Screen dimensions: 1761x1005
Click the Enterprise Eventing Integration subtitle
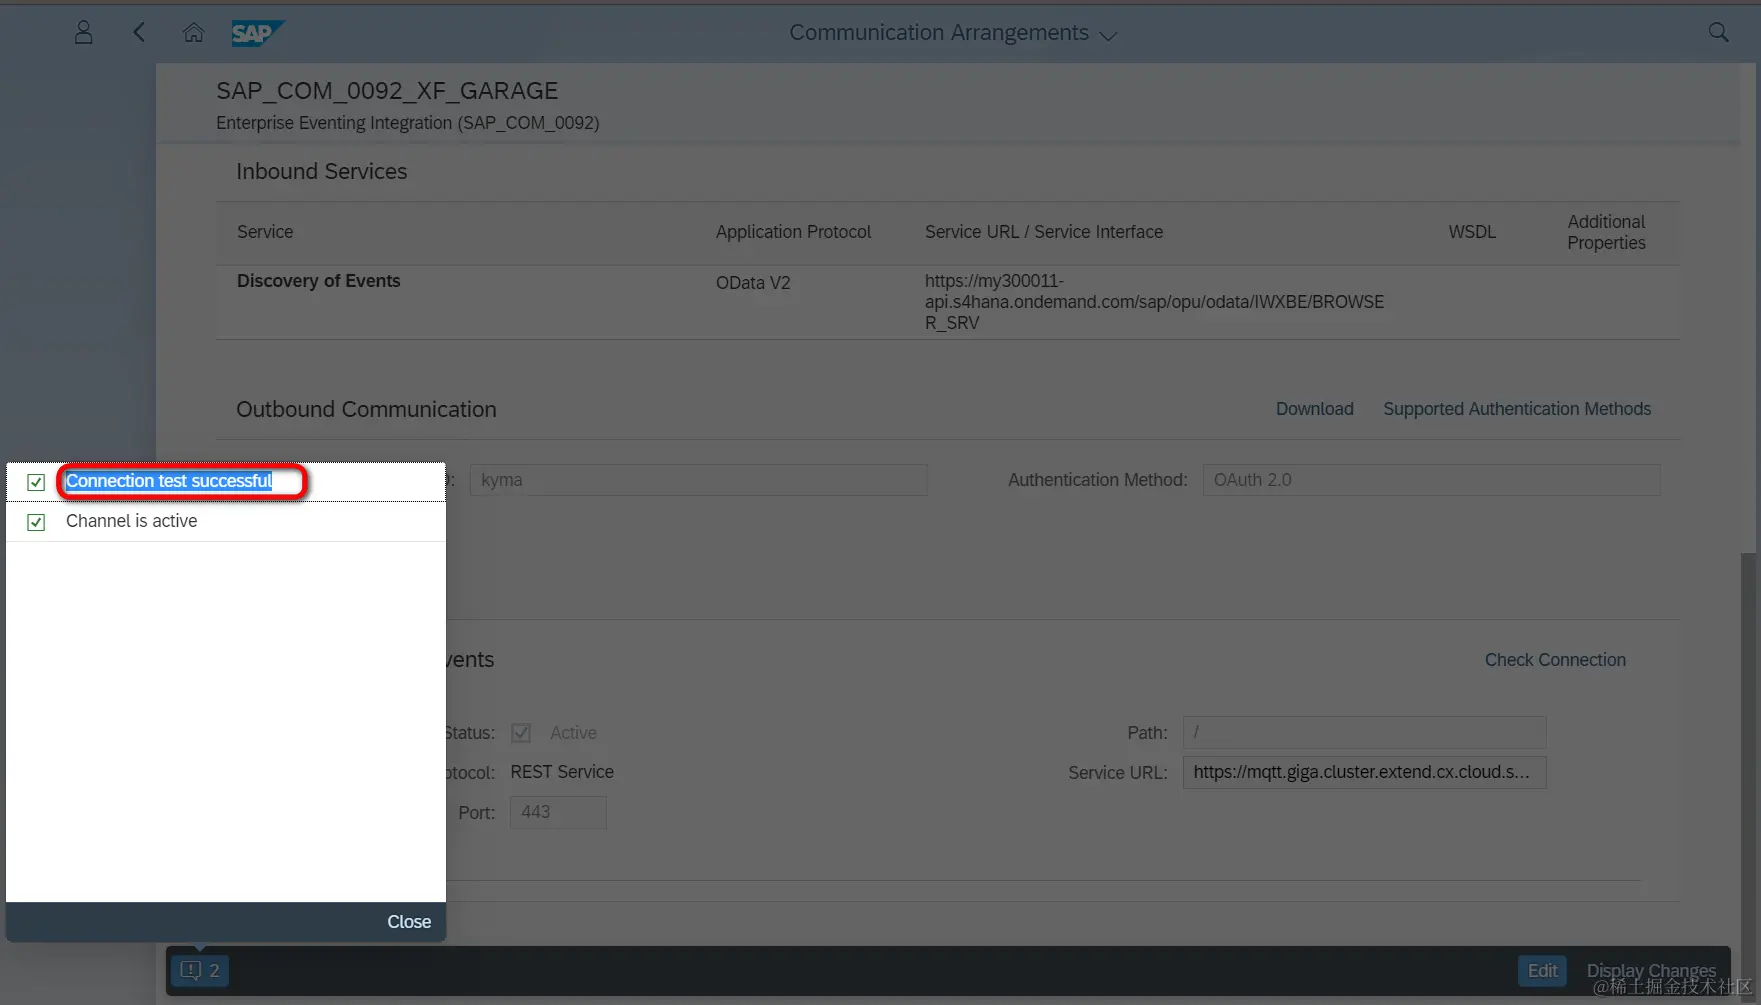408,123
